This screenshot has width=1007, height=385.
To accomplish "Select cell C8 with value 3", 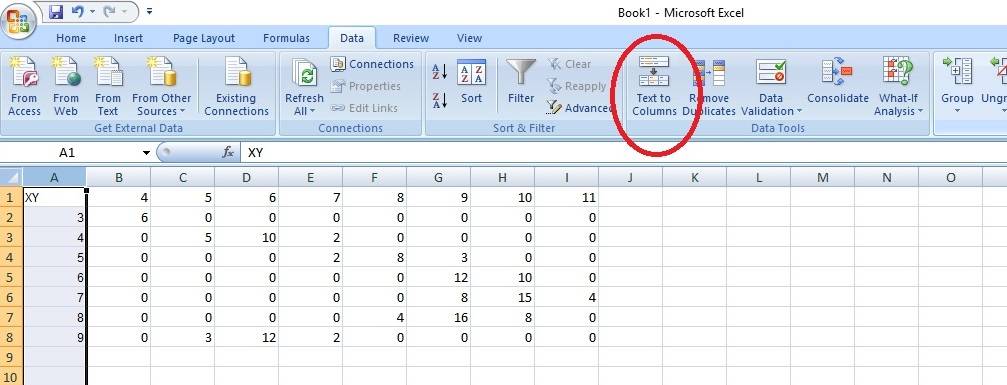I will point(182,337).
